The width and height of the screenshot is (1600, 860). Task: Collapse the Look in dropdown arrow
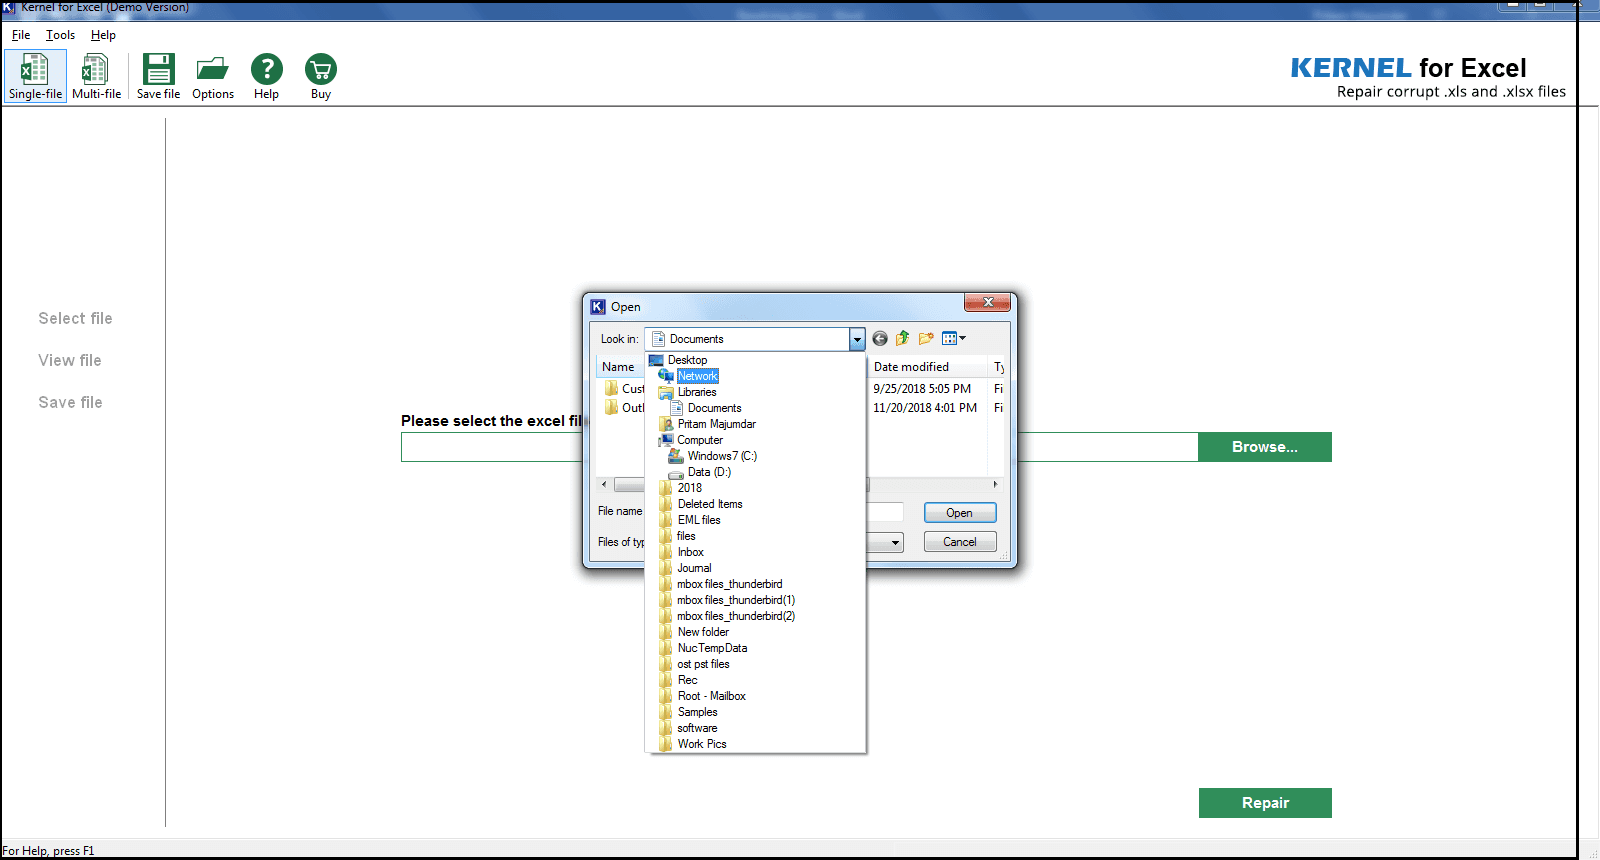click(x=857, y=339)
